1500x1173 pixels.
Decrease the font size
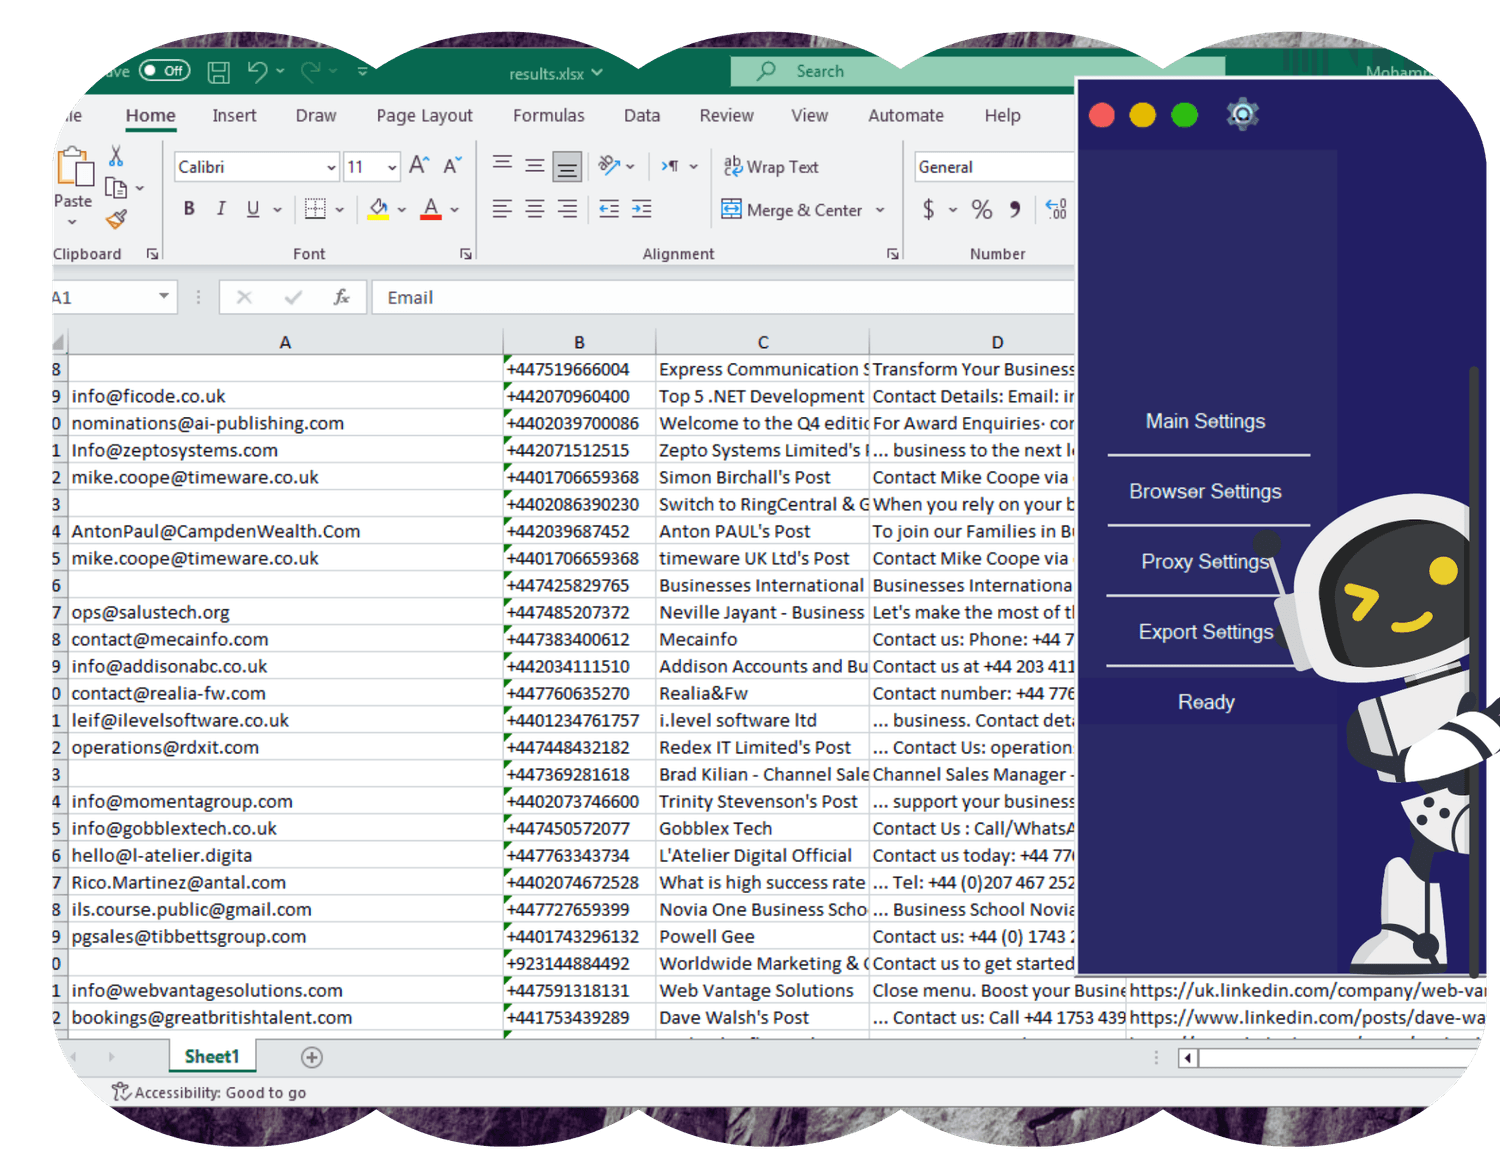click(x=452, y=166)
